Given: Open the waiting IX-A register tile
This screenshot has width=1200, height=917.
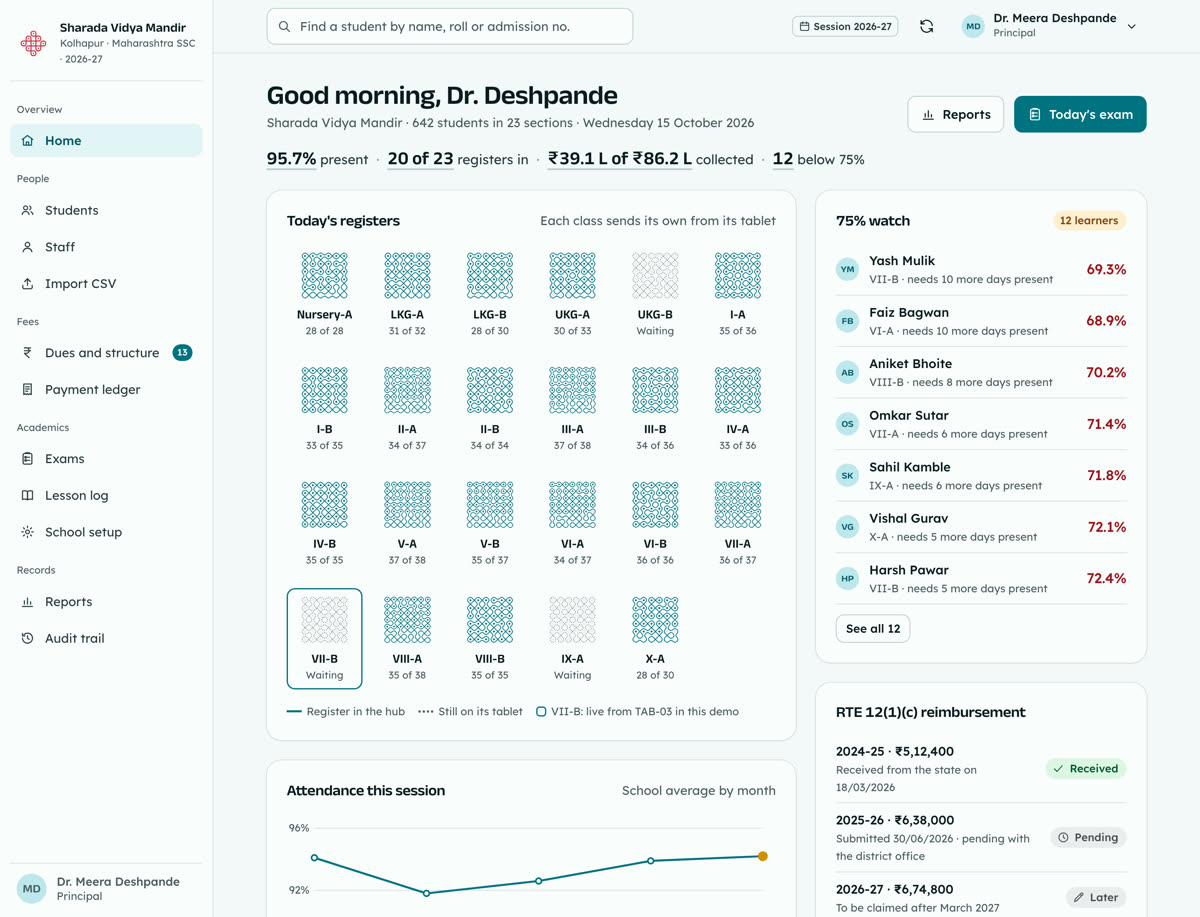Looking at the screenshot, I should [572, 639].
